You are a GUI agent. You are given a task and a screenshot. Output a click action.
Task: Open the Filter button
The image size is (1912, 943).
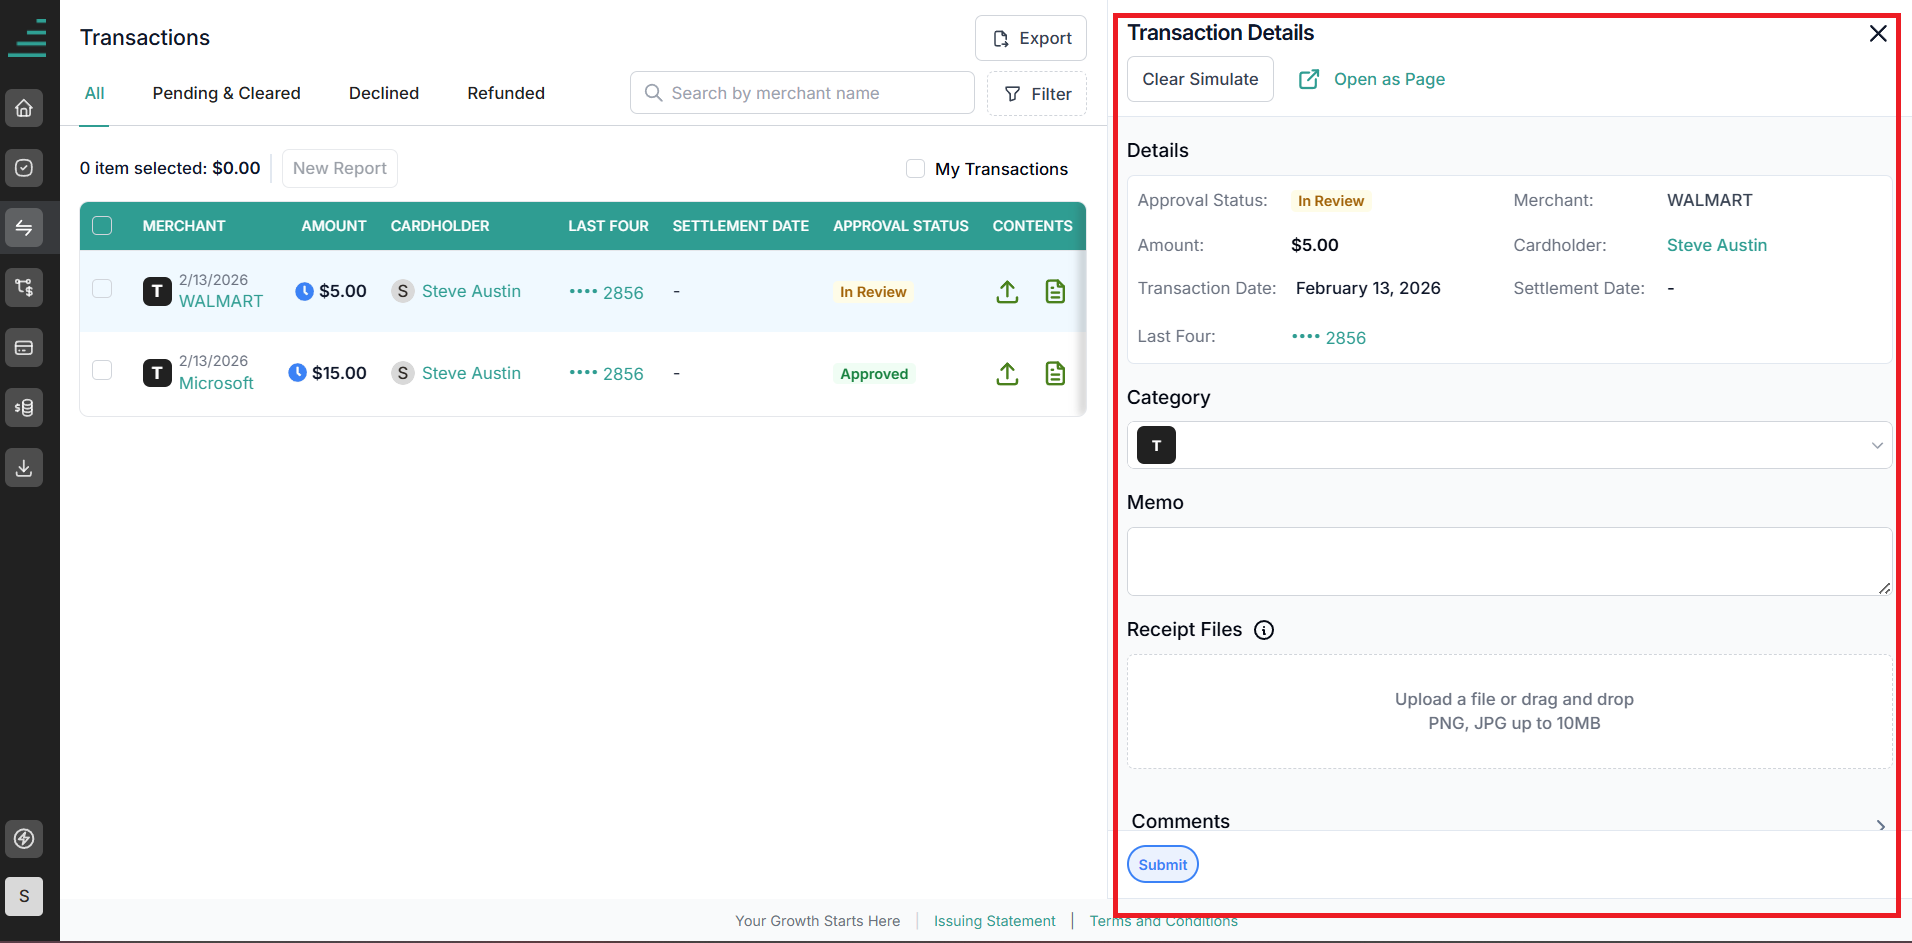[x=1037, y=94]
